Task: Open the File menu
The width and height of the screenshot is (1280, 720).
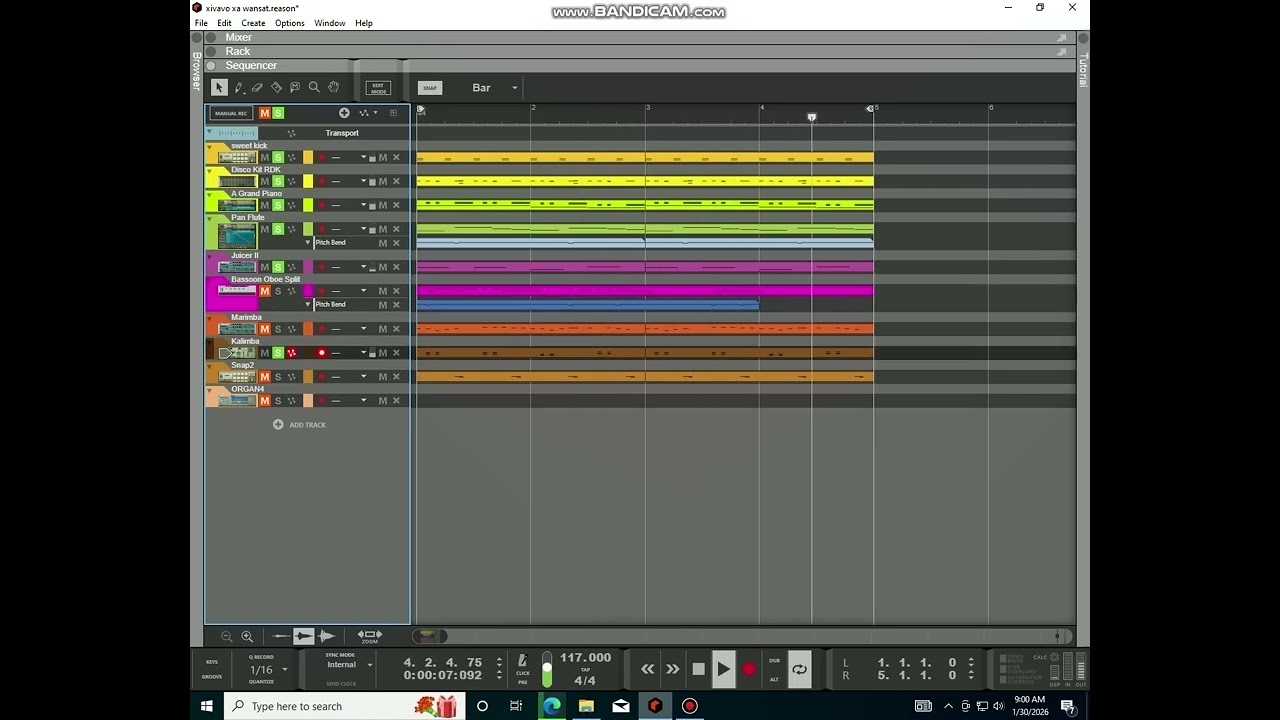Action: (201, 23)
